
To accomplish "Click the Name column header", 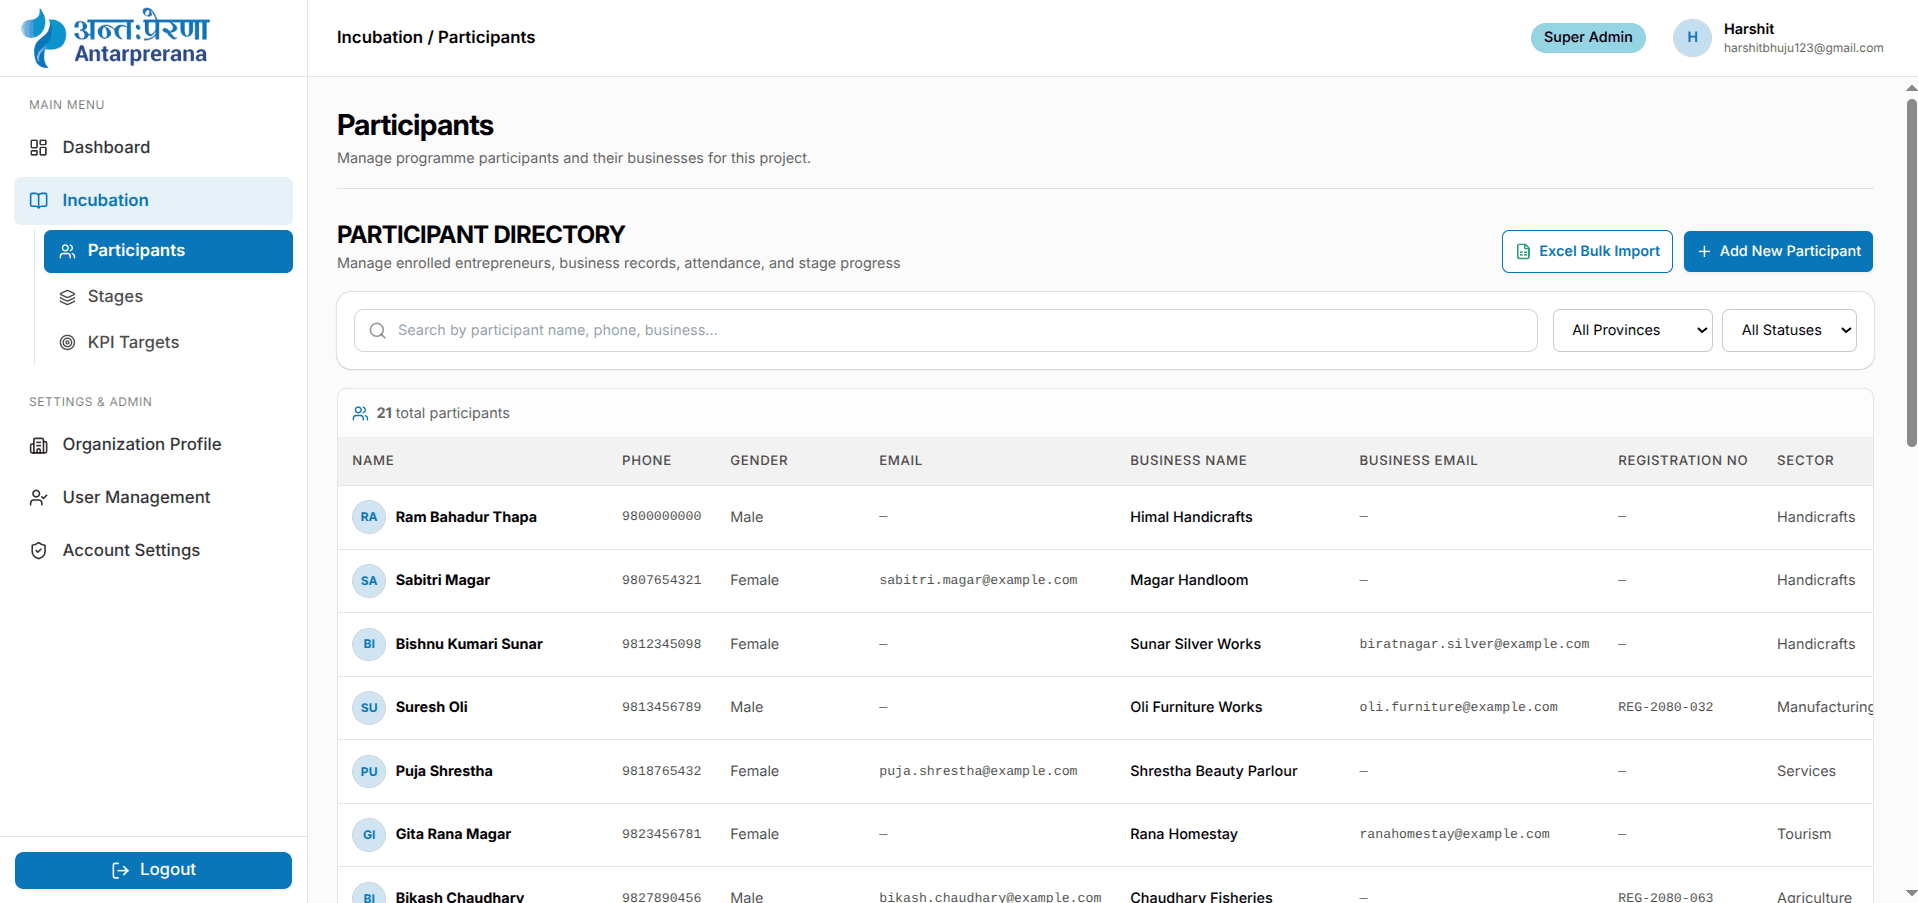I will coord(373,461).
